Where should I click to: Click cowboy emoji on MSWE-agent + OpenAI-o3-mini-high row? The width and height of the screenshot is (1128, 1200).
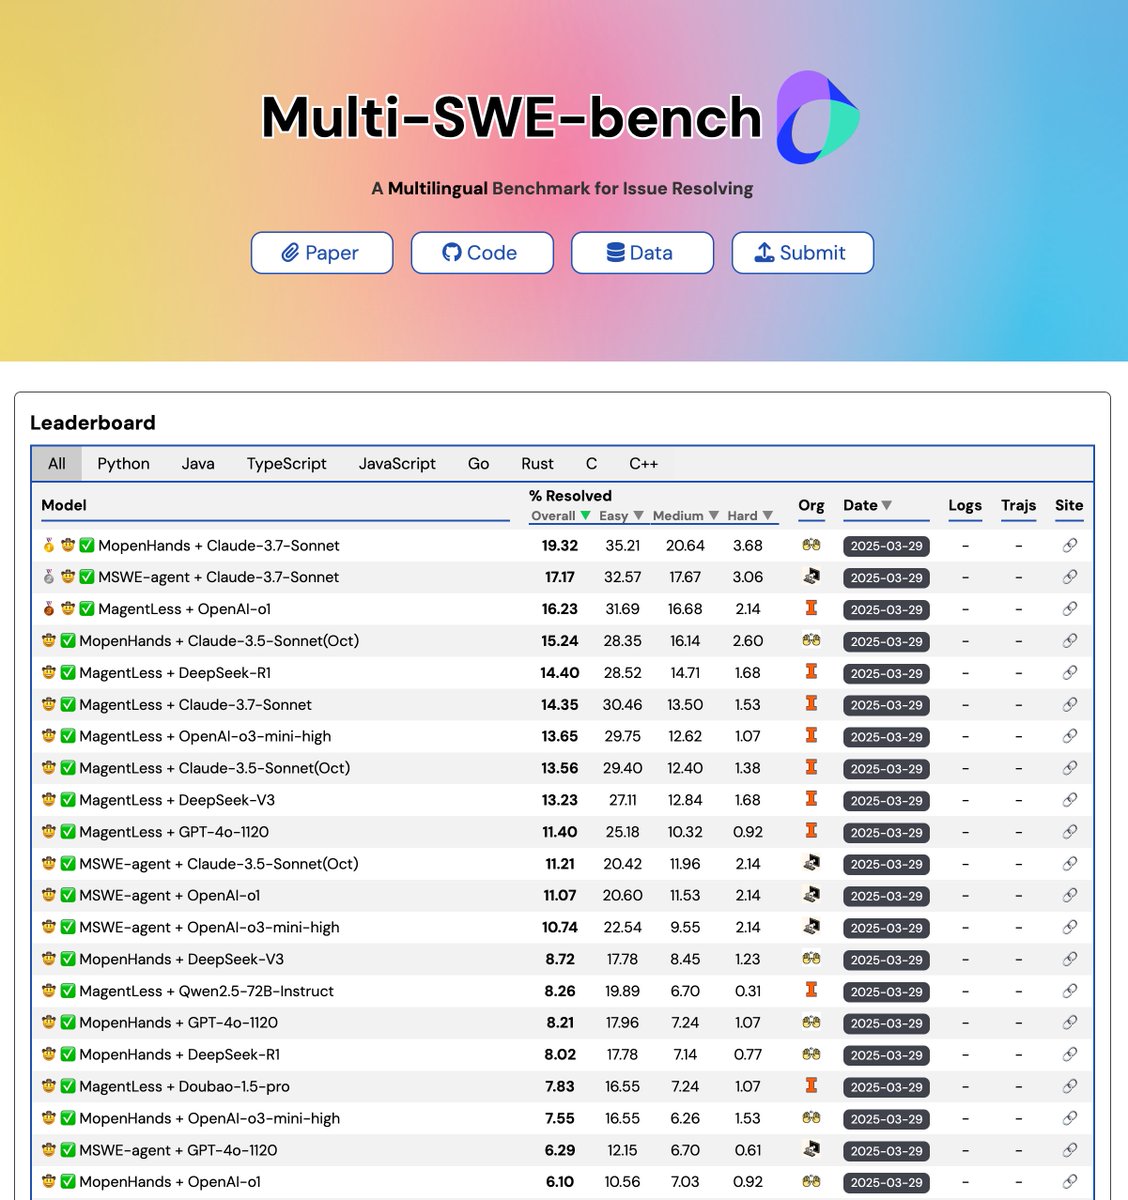coord(49,927)
